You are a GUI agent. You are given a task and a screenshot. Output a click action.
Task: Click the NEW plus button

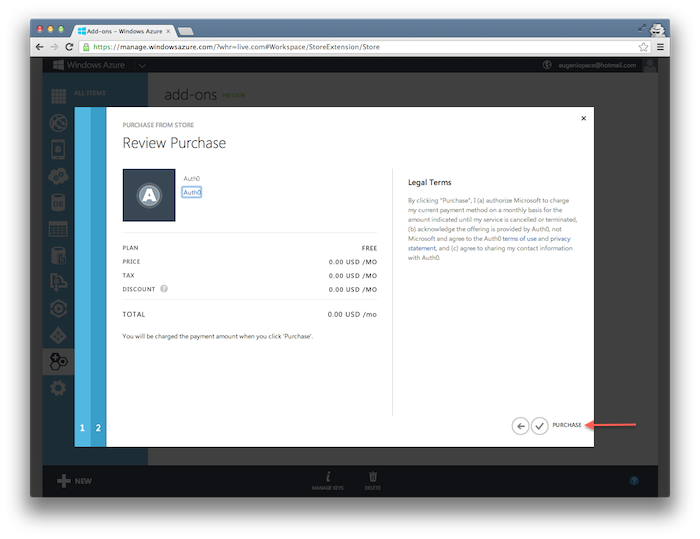(x=75, y=481)
